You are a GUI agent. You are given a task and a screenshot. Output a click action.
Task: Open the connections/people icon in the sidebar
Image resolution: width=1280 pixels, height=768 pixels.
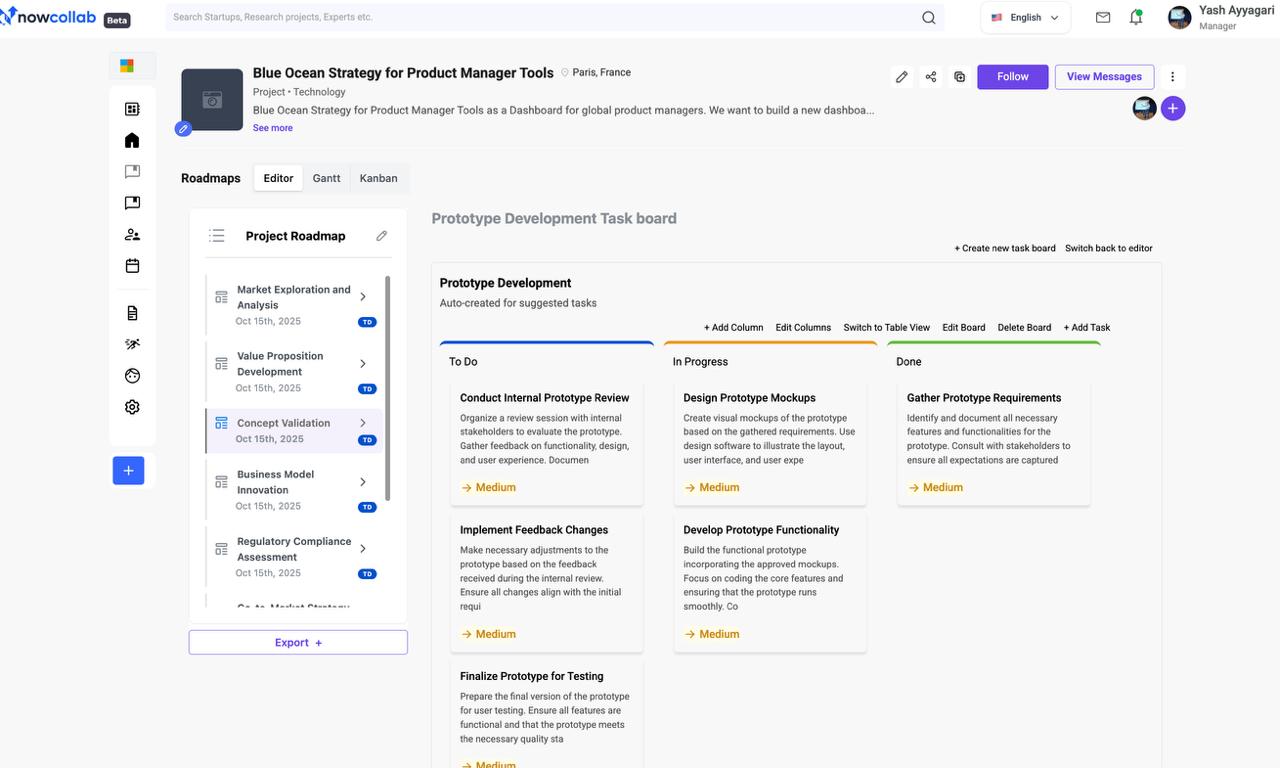131,234
